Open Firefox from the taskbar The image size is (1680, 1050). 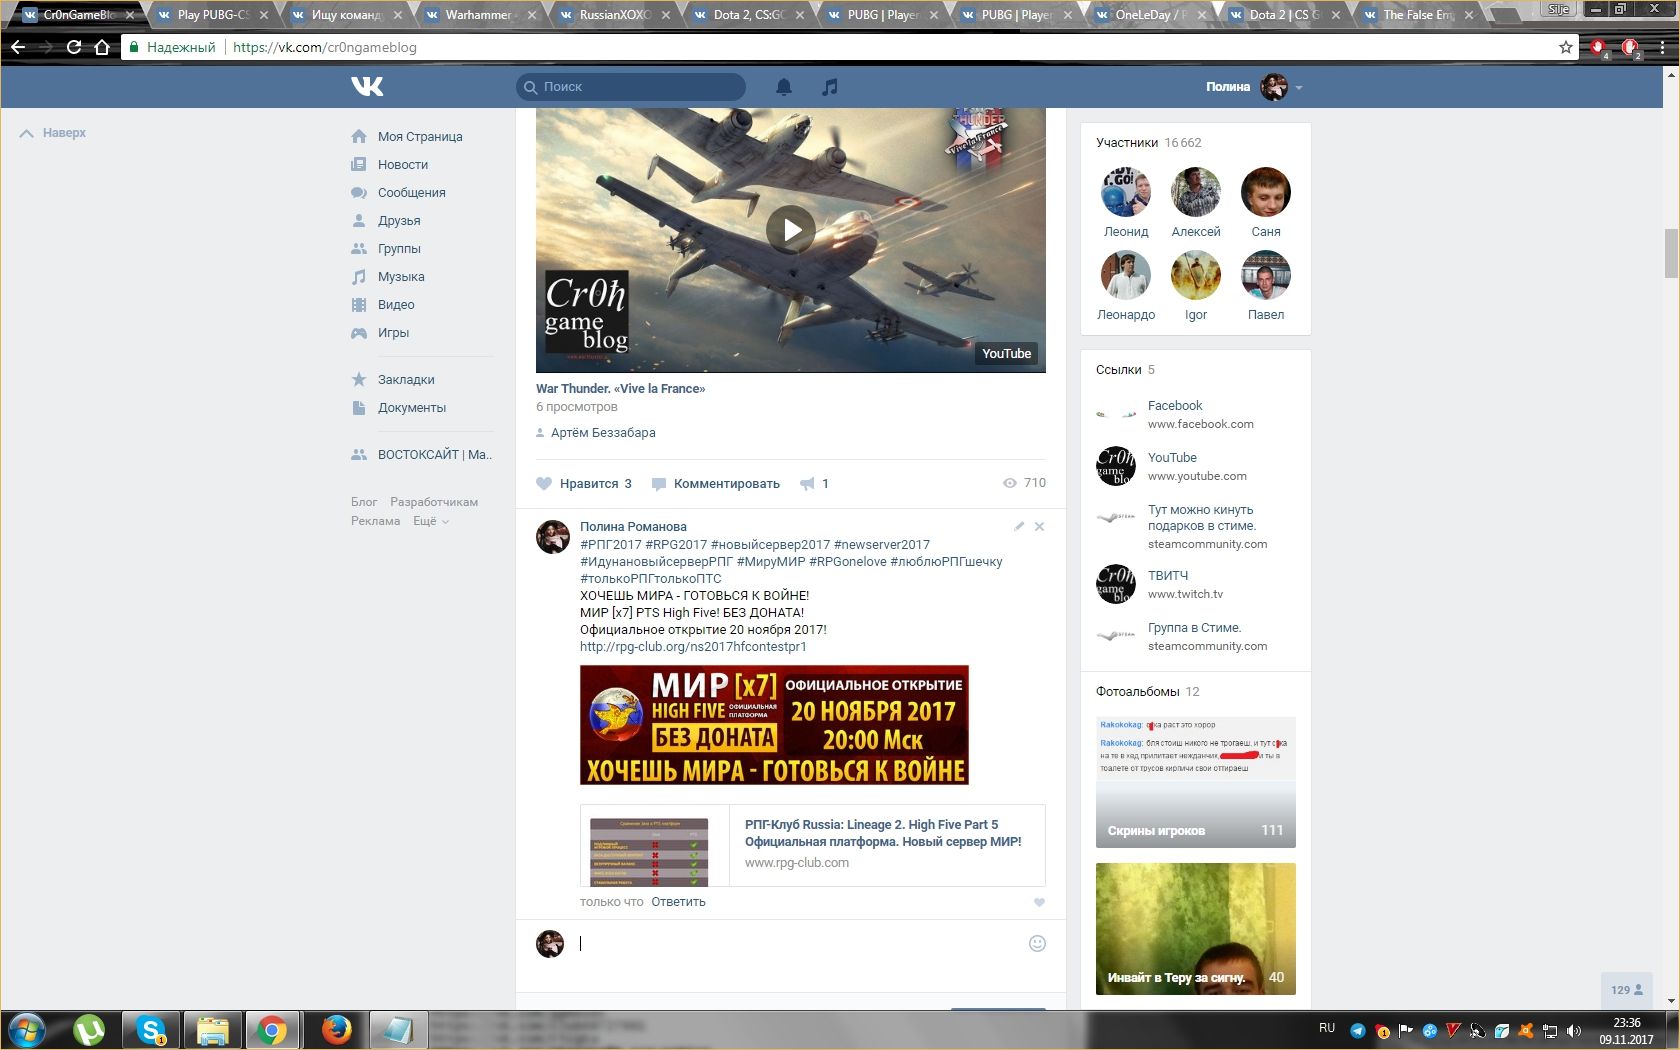click(337, 1030)
